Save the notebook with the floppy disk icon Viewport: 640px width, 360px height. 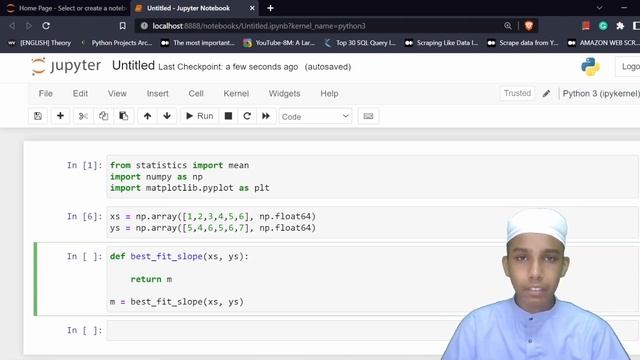38,116
